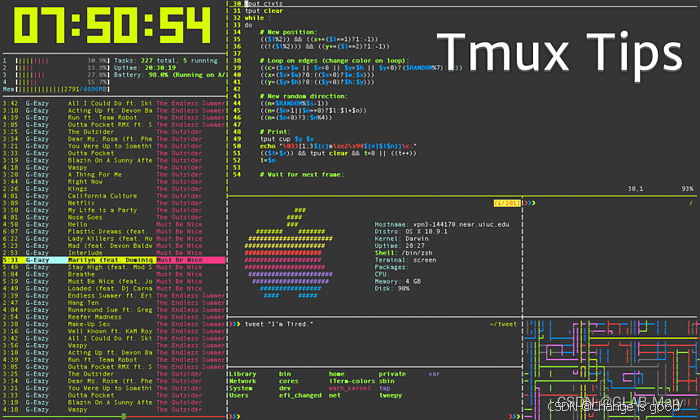Click the 'Memory: 4 GB' line
Screen dimensions: 700x420
coord(398,282)
